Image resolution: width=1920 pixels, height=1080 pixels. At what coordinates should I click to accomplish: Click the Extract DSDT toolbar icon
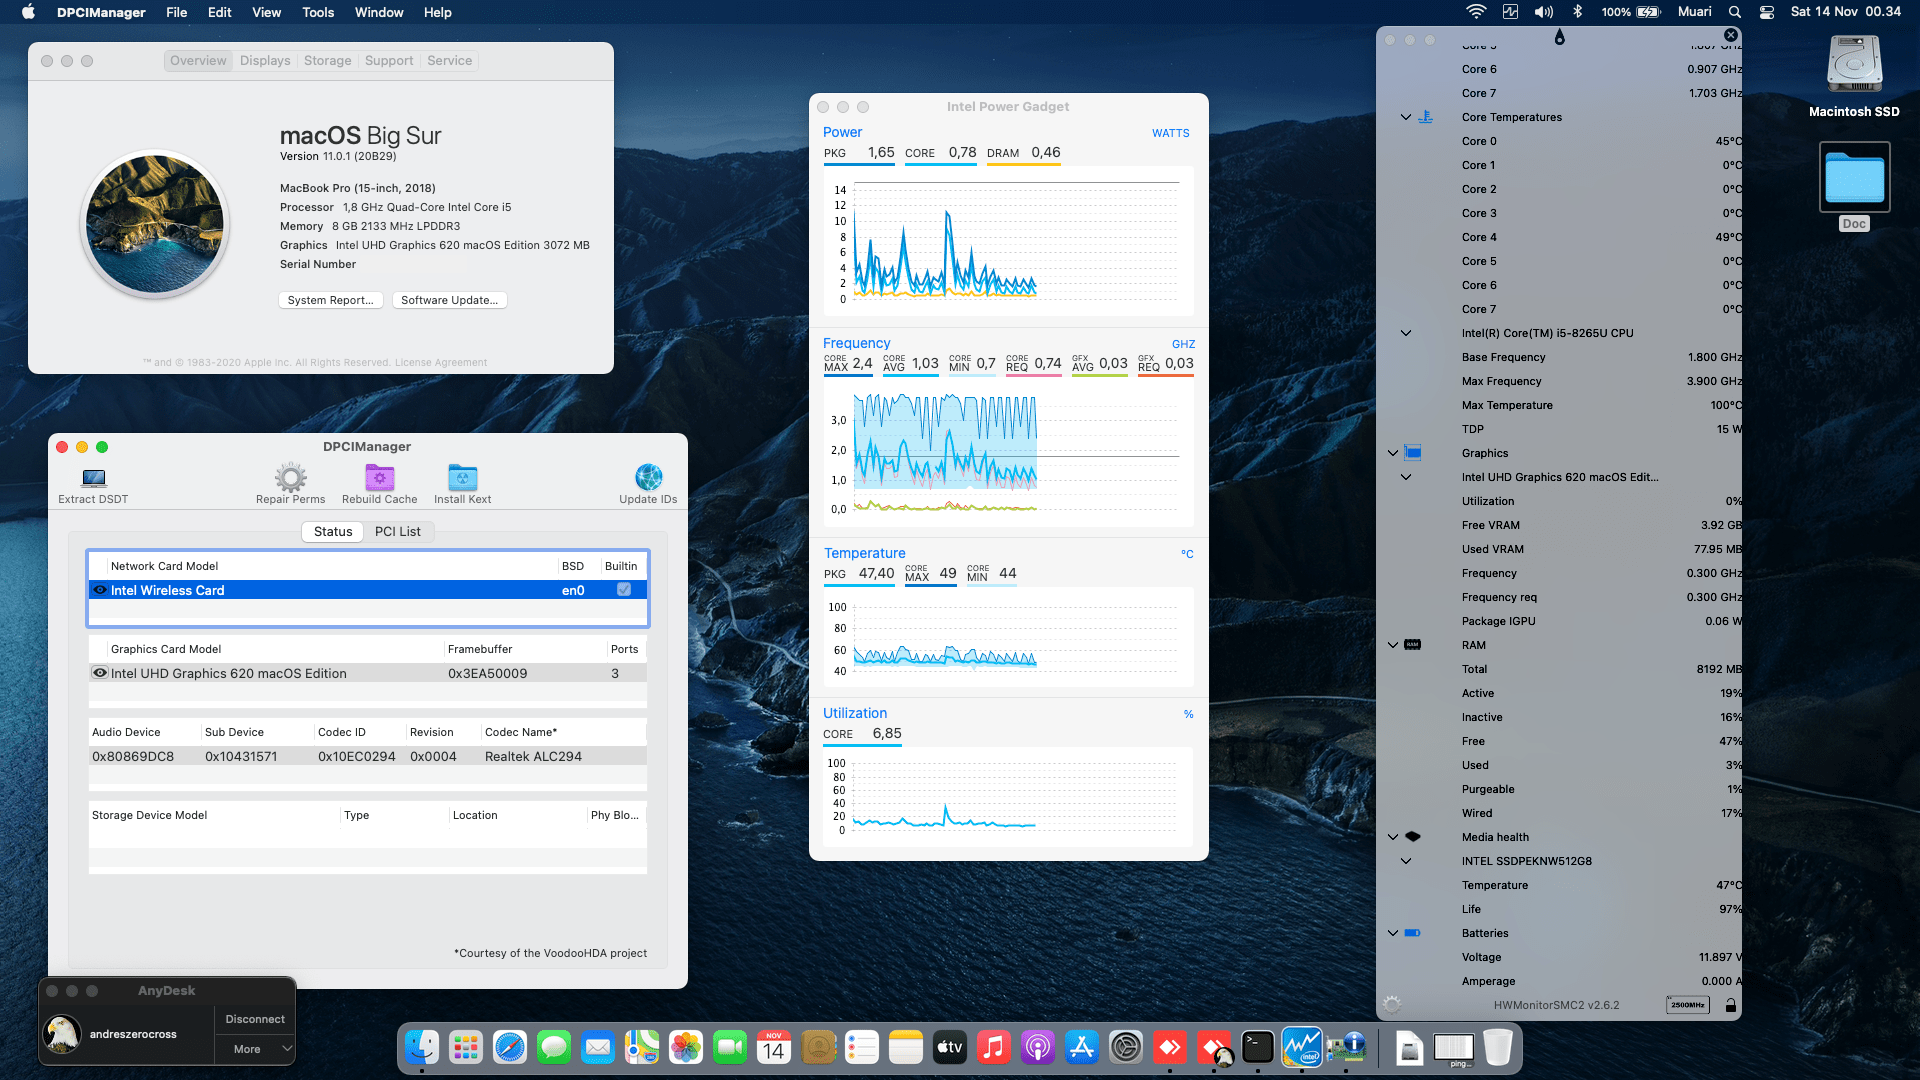pos(94,478)
